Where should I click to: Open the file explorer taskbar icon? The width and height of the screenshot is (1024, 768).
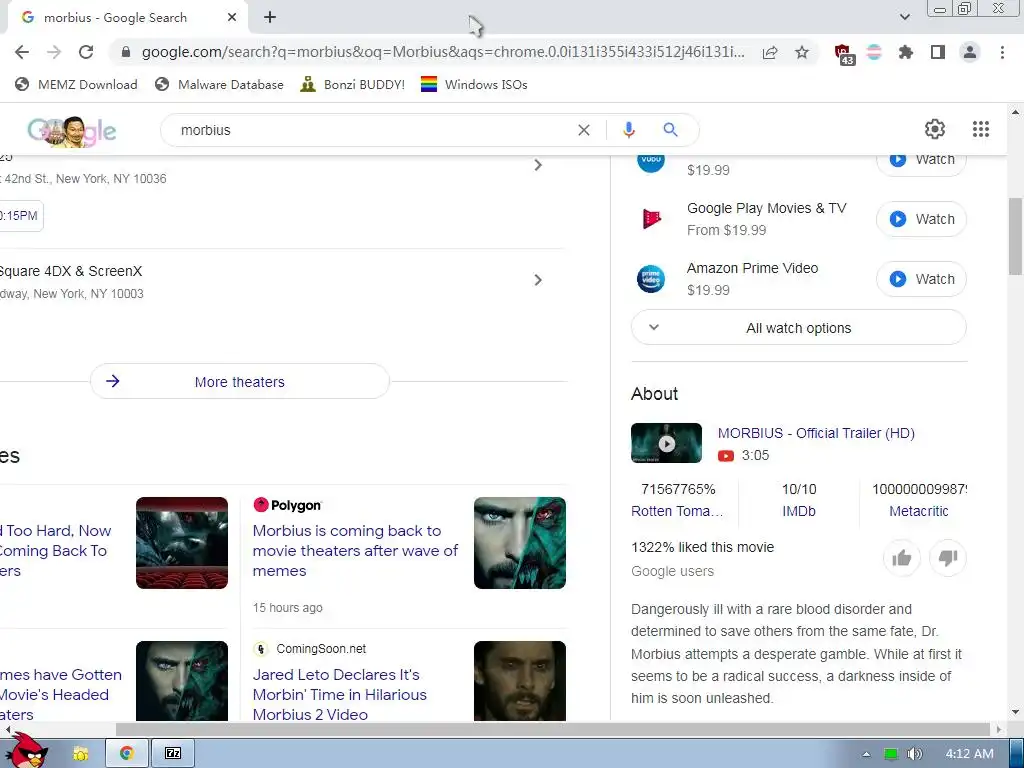pos(80,753)
